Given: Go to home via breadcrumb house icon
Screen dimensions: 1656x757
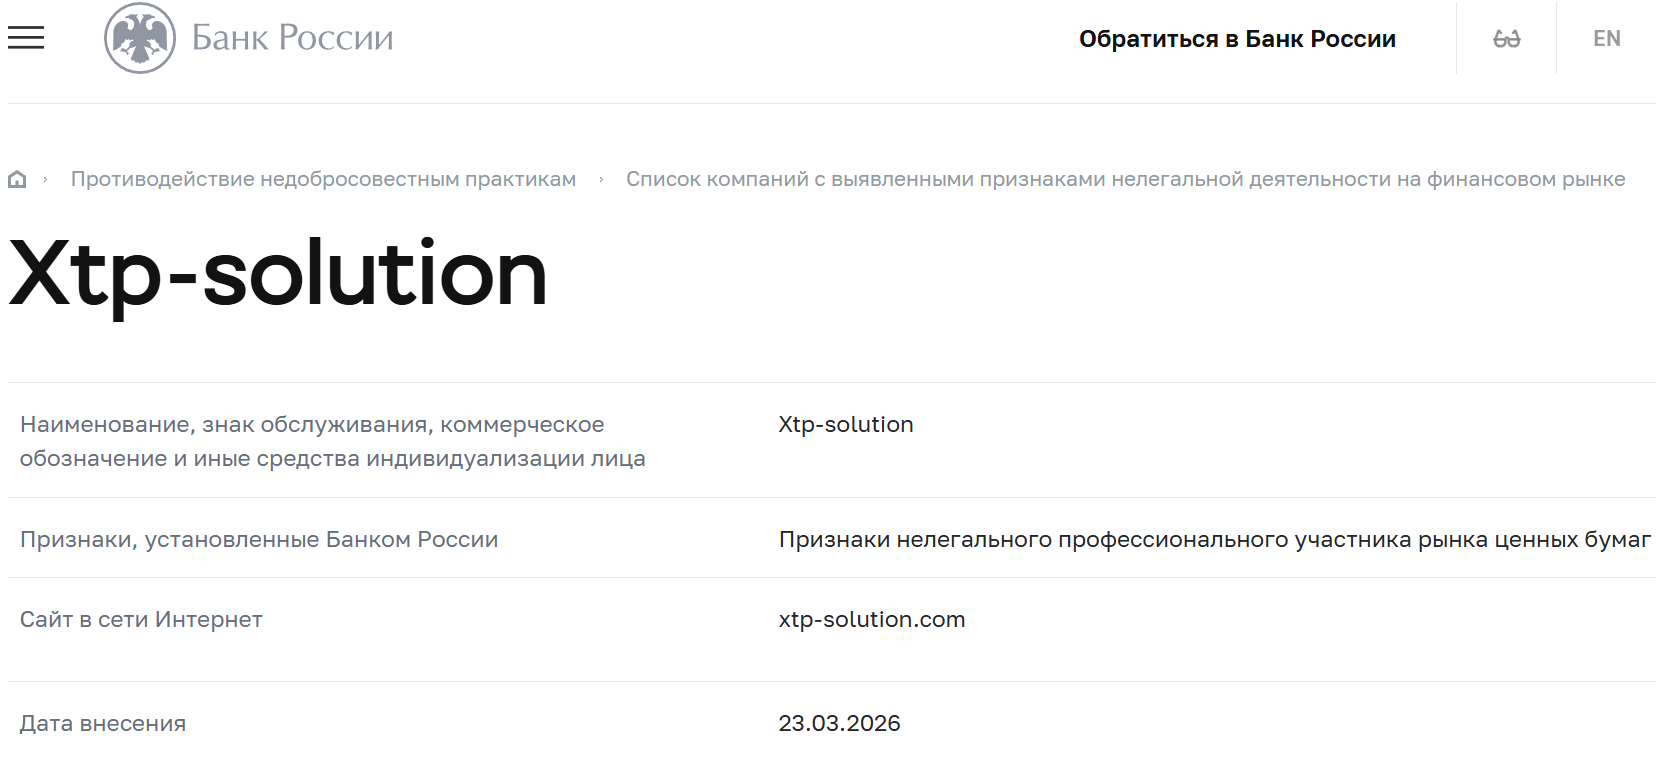Looking at the screenshot, I should [x=17, y=180].
